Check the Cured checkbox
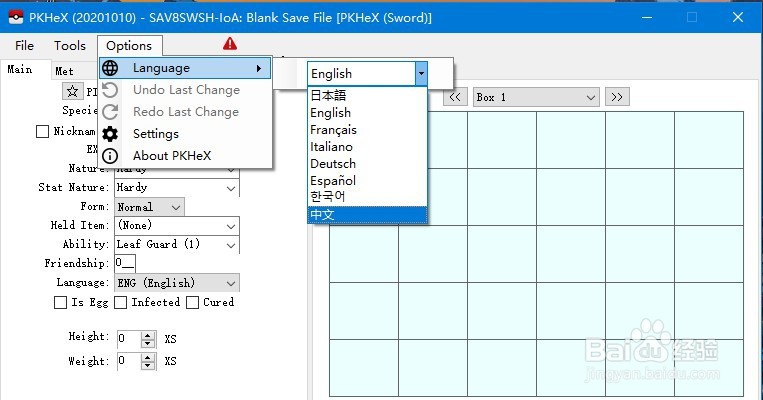 (x=192, y=303)
